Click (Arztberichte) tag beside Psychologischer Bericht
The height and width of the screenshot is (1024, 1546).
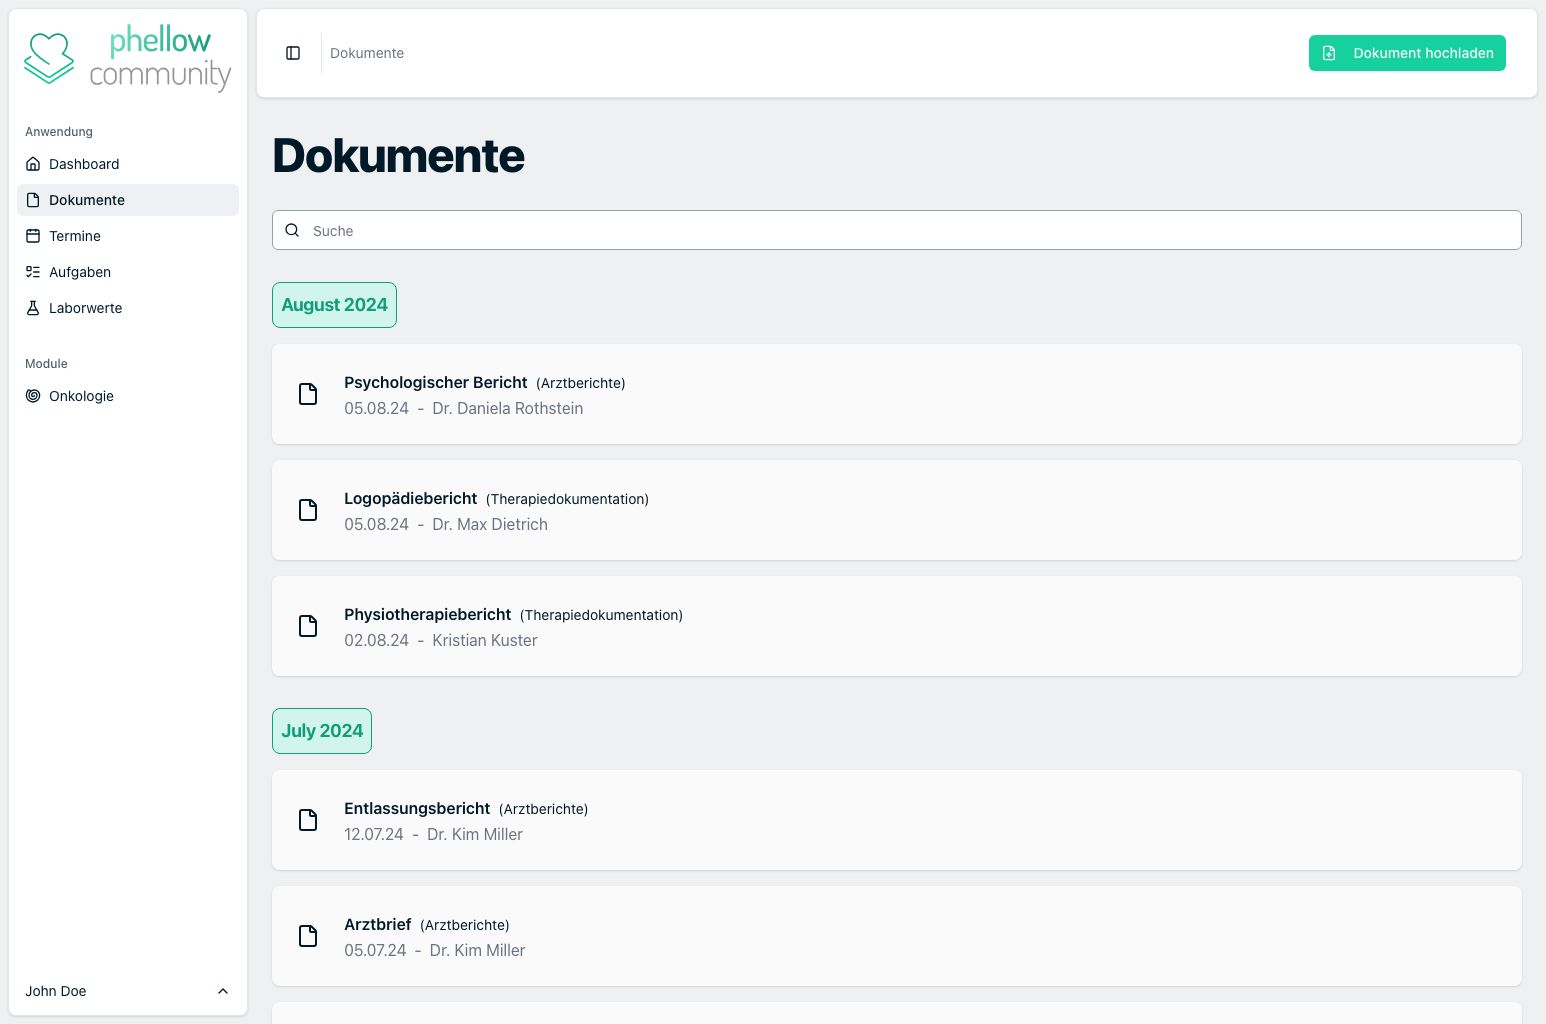pos(581,383)
